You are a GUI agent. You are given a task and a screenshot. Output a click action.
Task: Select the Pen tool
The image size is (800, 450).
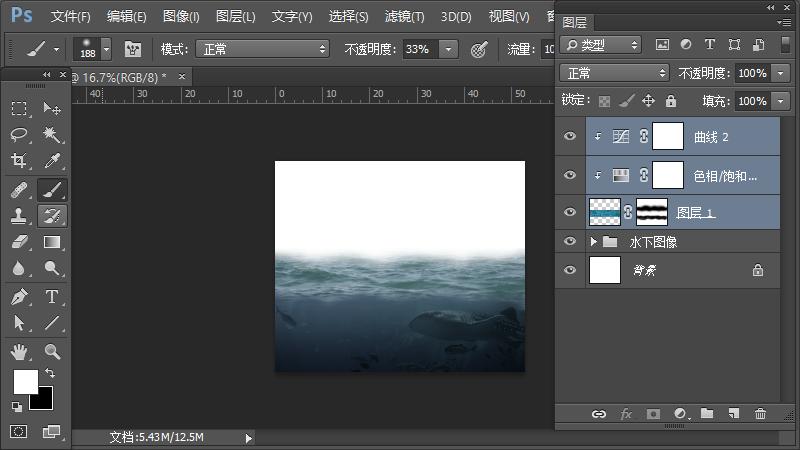click(19, 297)
